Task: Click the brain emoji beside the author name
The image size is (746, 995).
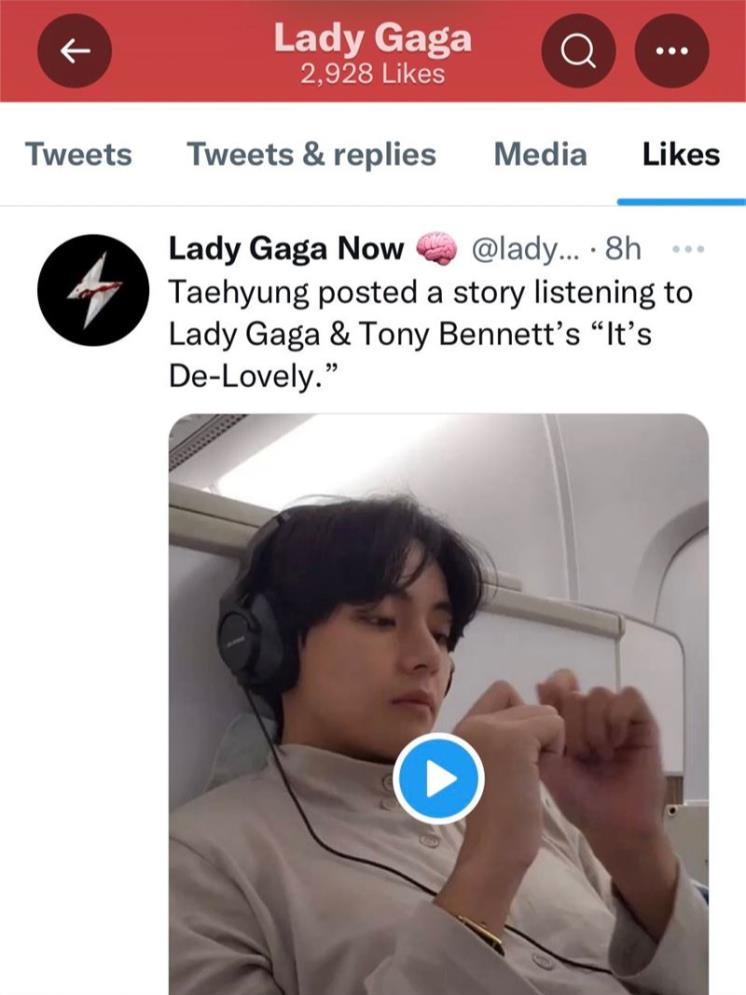Action: point(435,249)
